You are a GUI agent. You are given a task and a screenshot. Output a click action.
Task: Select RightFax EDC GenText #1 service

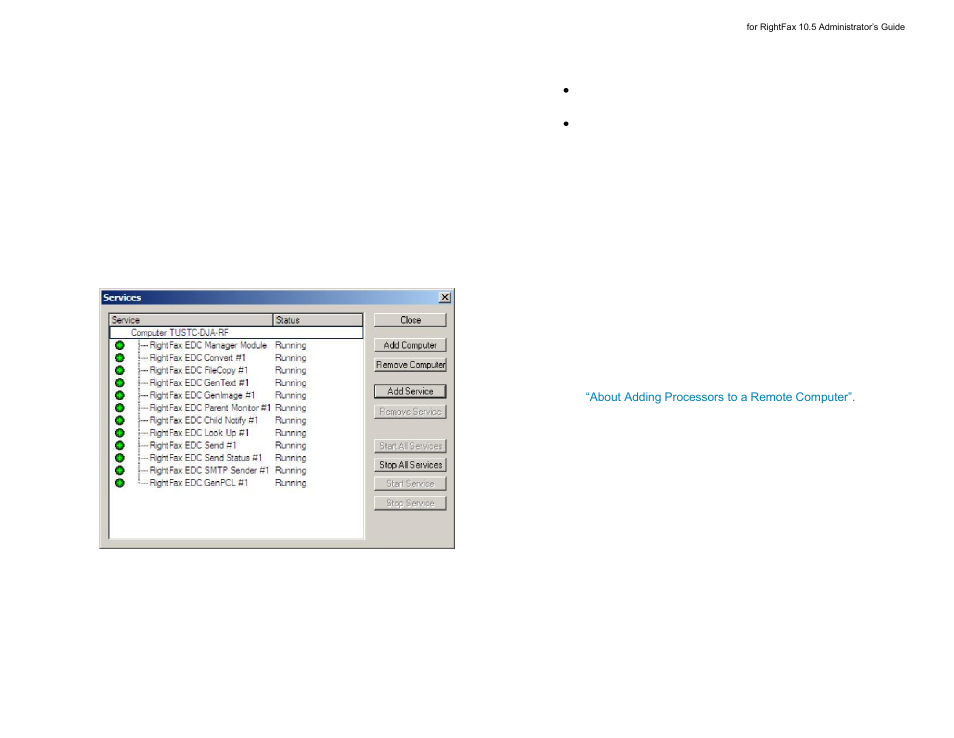pos(199,383)
